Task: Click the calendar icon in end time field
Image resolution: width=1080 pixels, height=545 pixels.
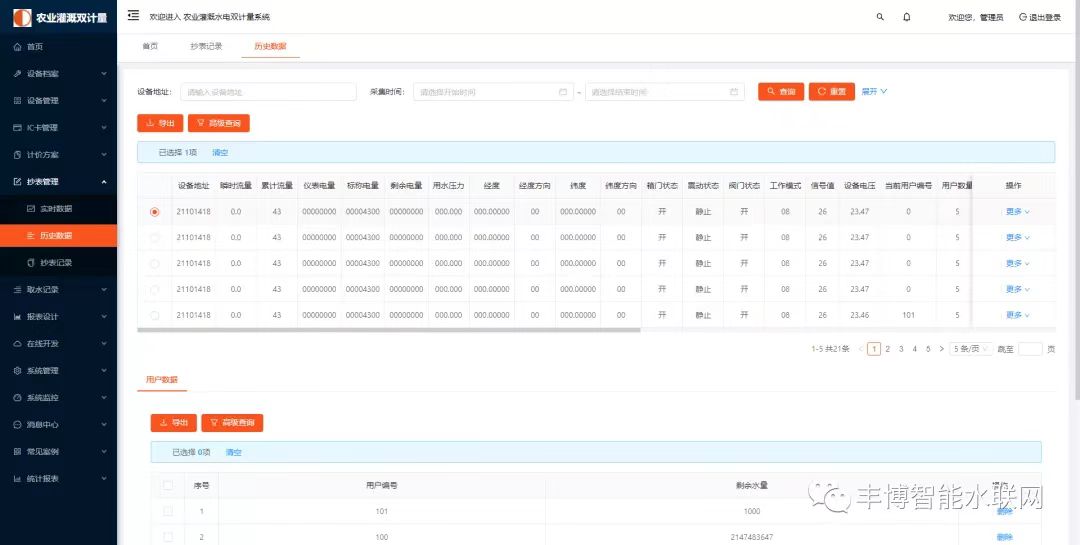Action: point(734,92)
